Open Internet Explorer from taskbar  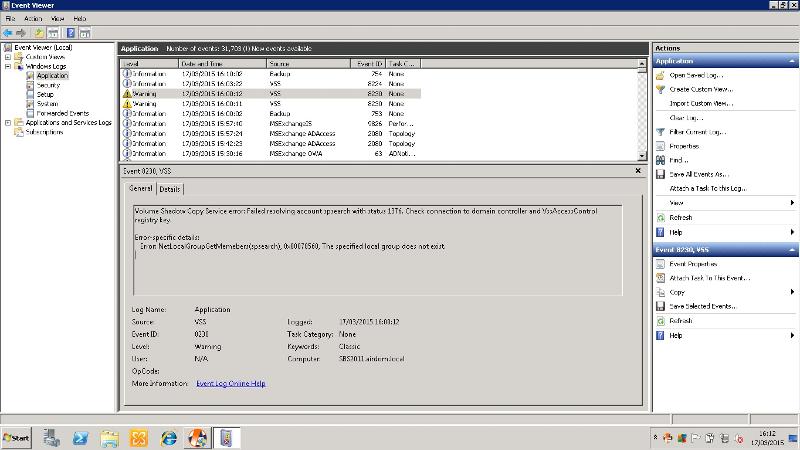tap(168, 438)
